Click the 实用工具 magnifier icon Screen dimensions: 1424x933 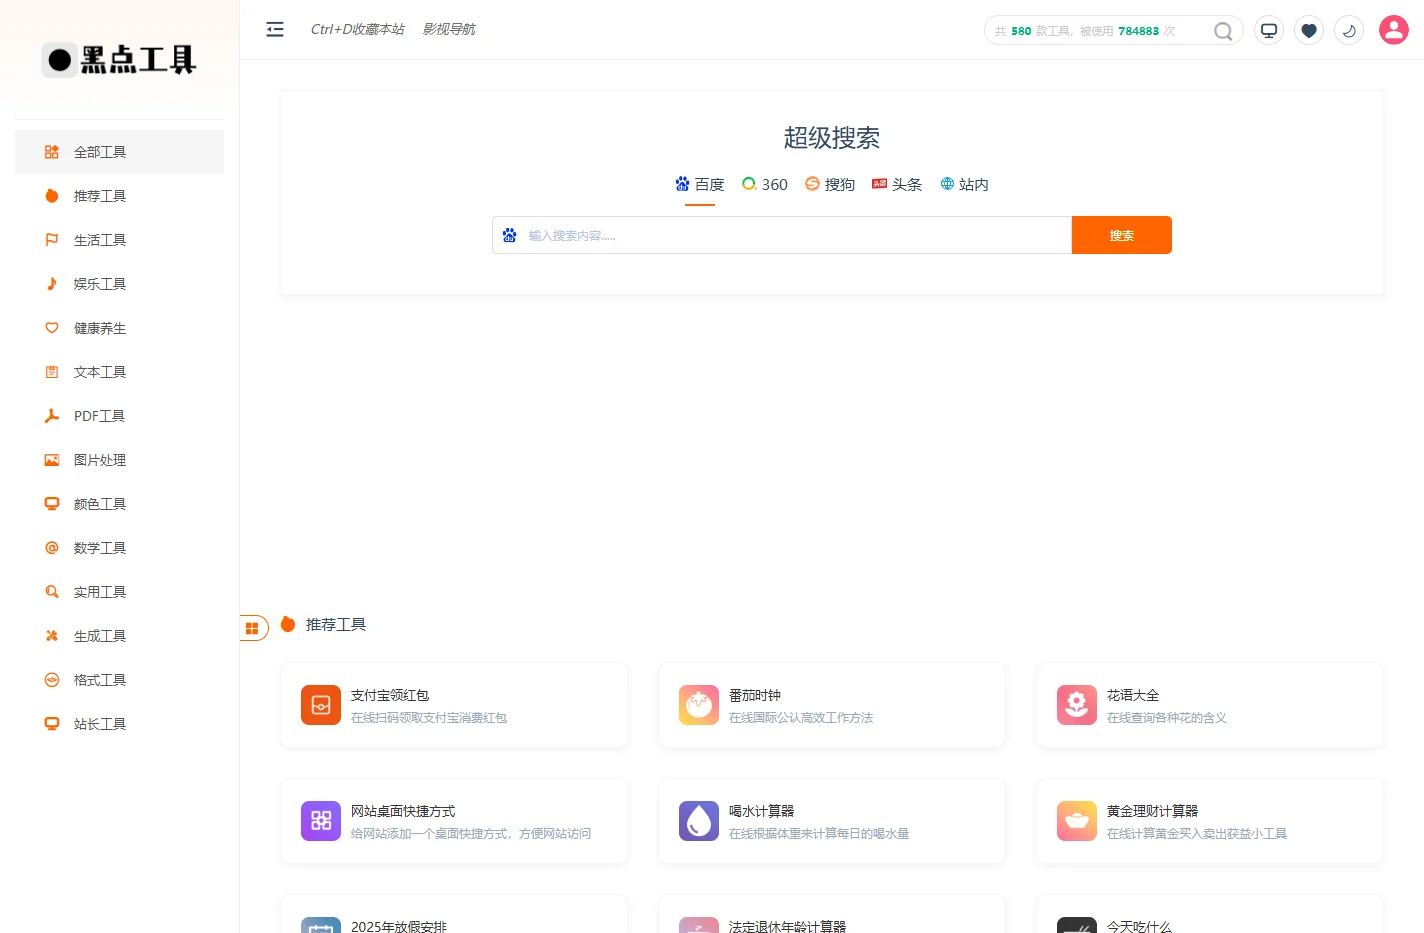click(x=52, y=592)
